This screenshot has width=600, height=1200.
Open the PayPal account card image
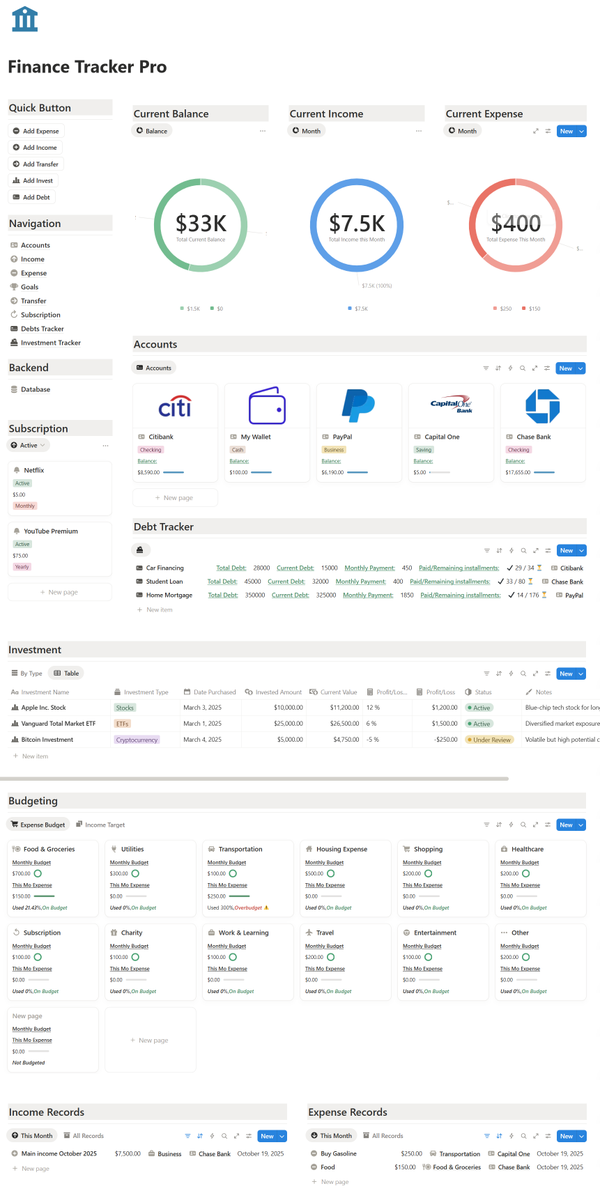[x=359, y=406]
